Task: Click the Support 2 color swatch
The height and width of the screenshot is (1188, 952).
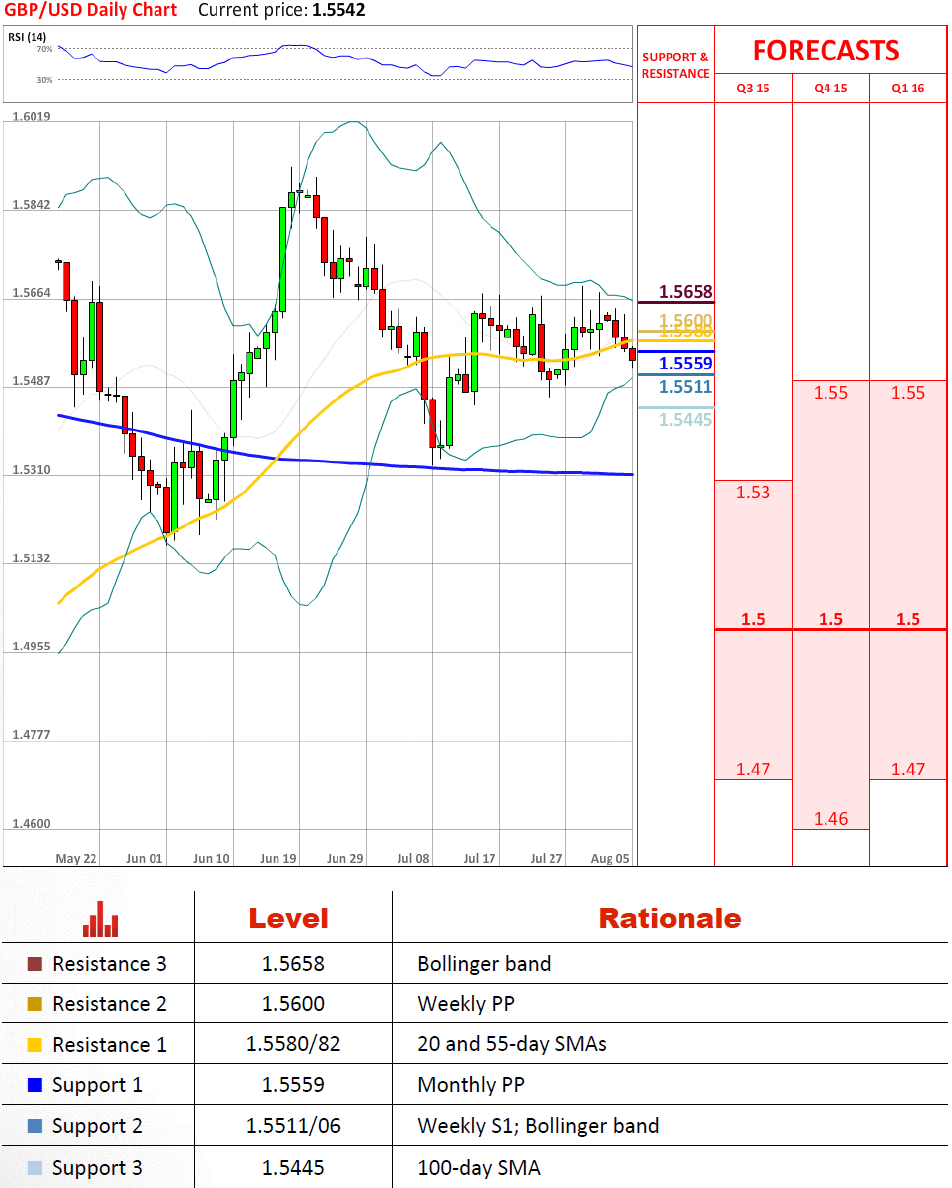Action: point(35,1126)
